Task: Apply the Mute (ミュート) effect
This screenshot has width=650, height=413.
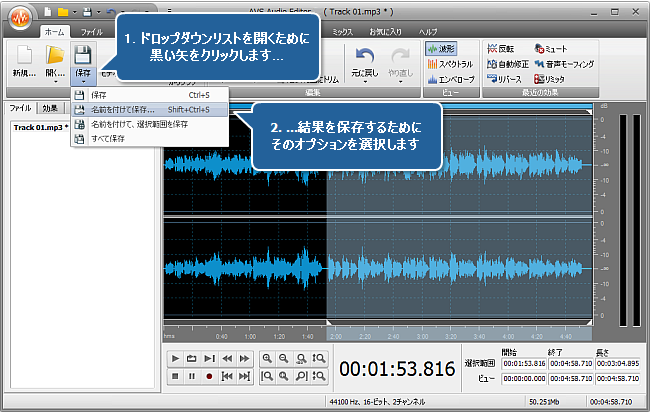Action: pos(551,48)
